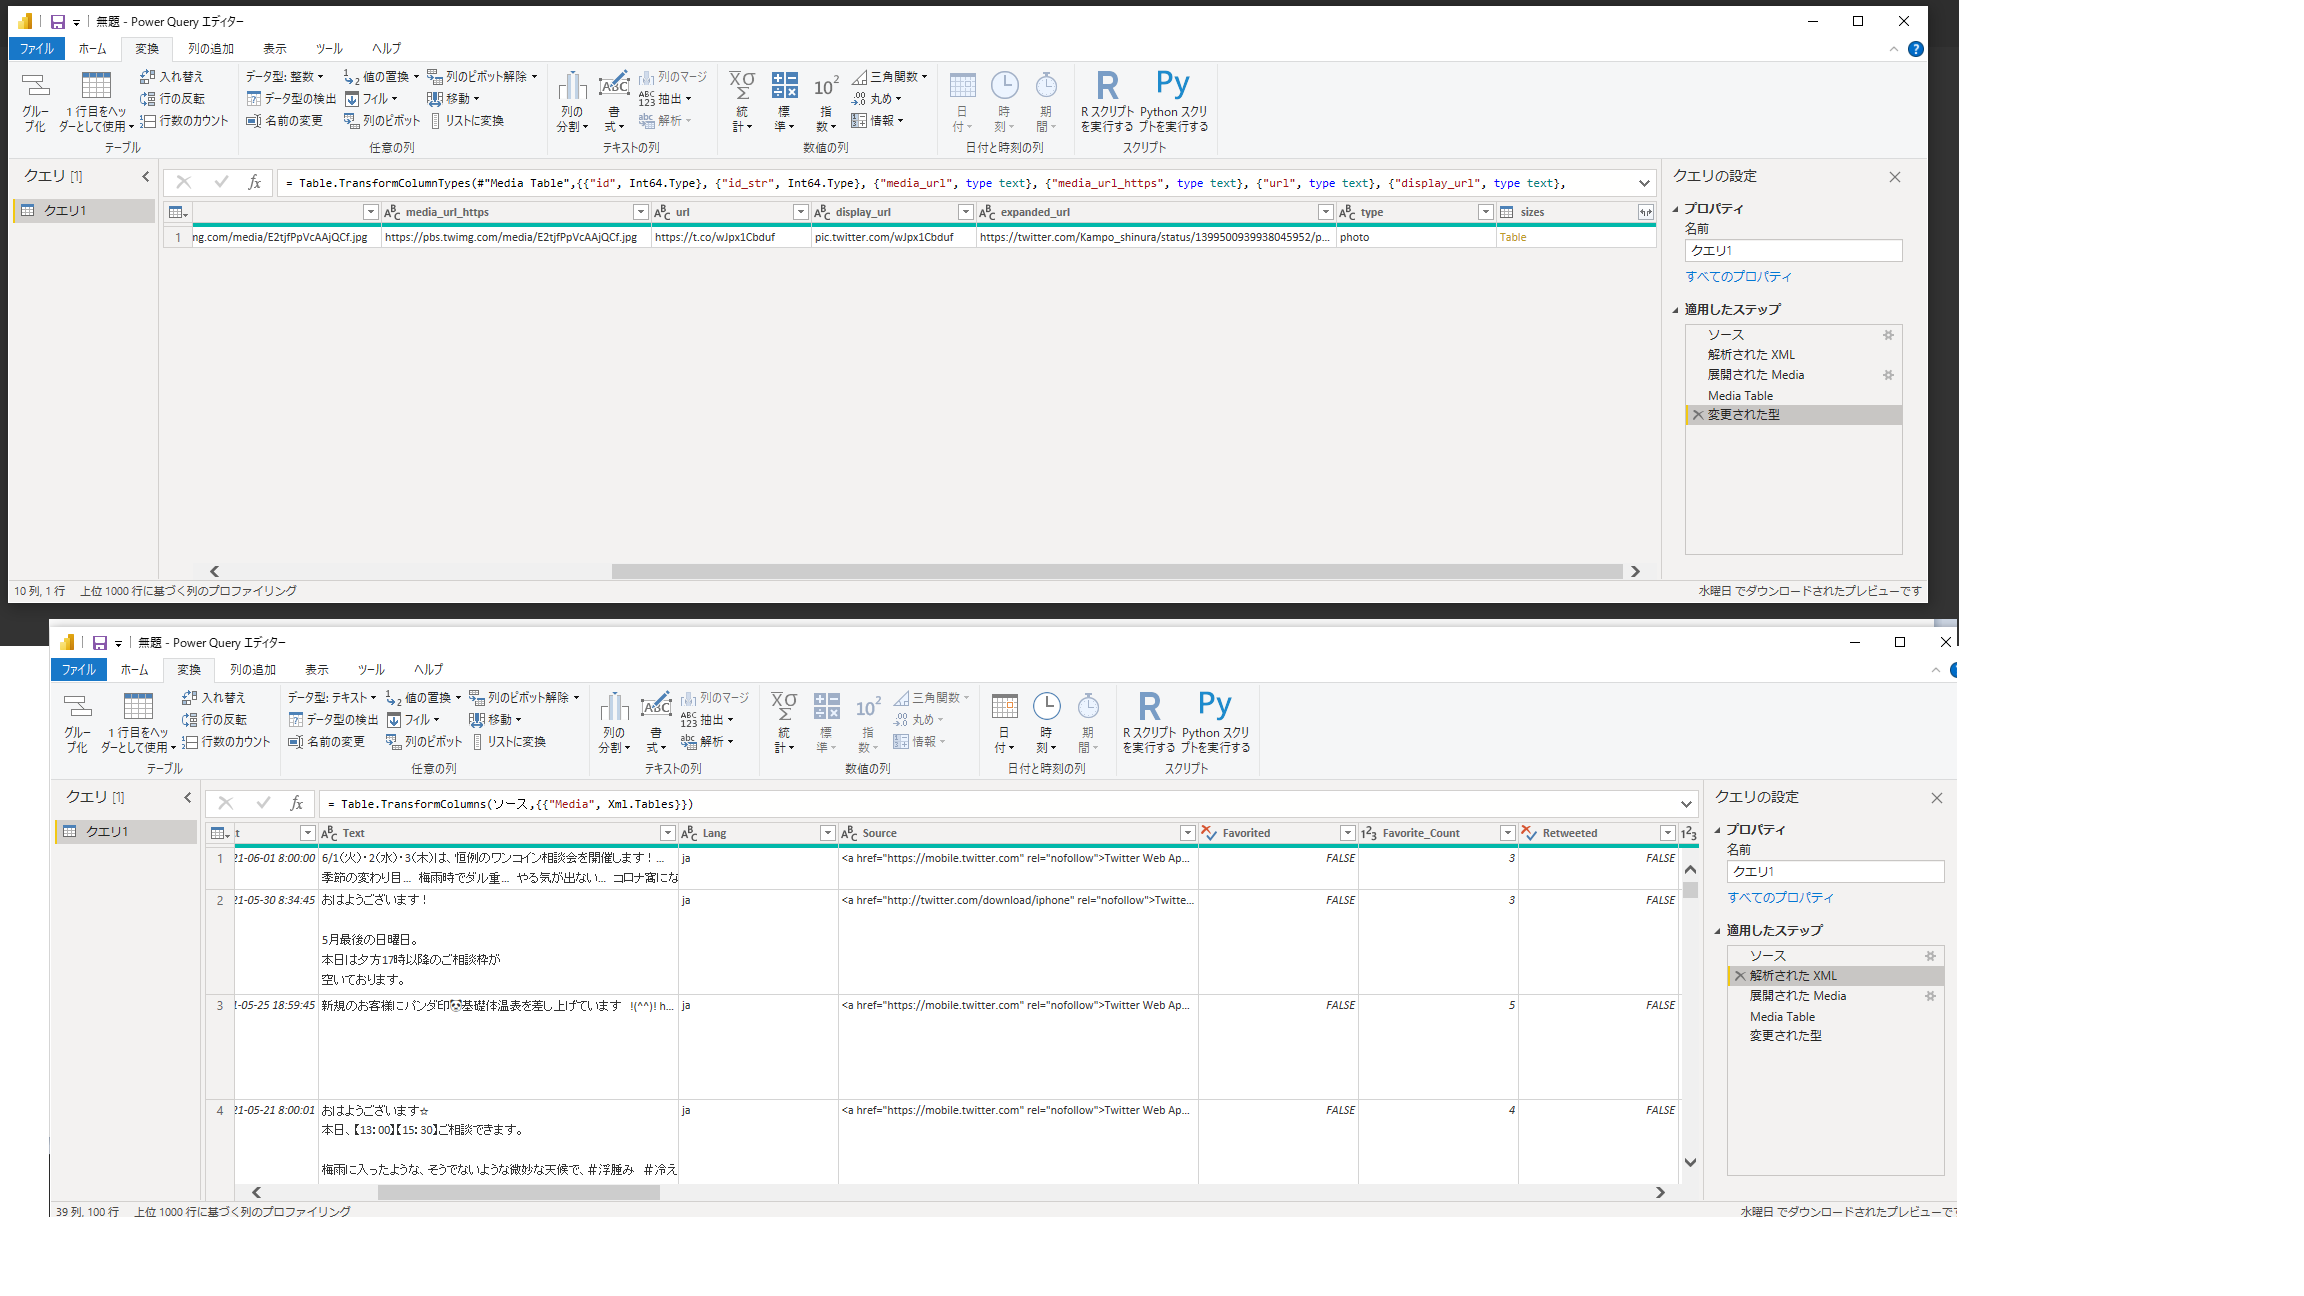The image size is (2304, 1296).
Task: Click 行数のカウント to count rows
Action: 185,120
